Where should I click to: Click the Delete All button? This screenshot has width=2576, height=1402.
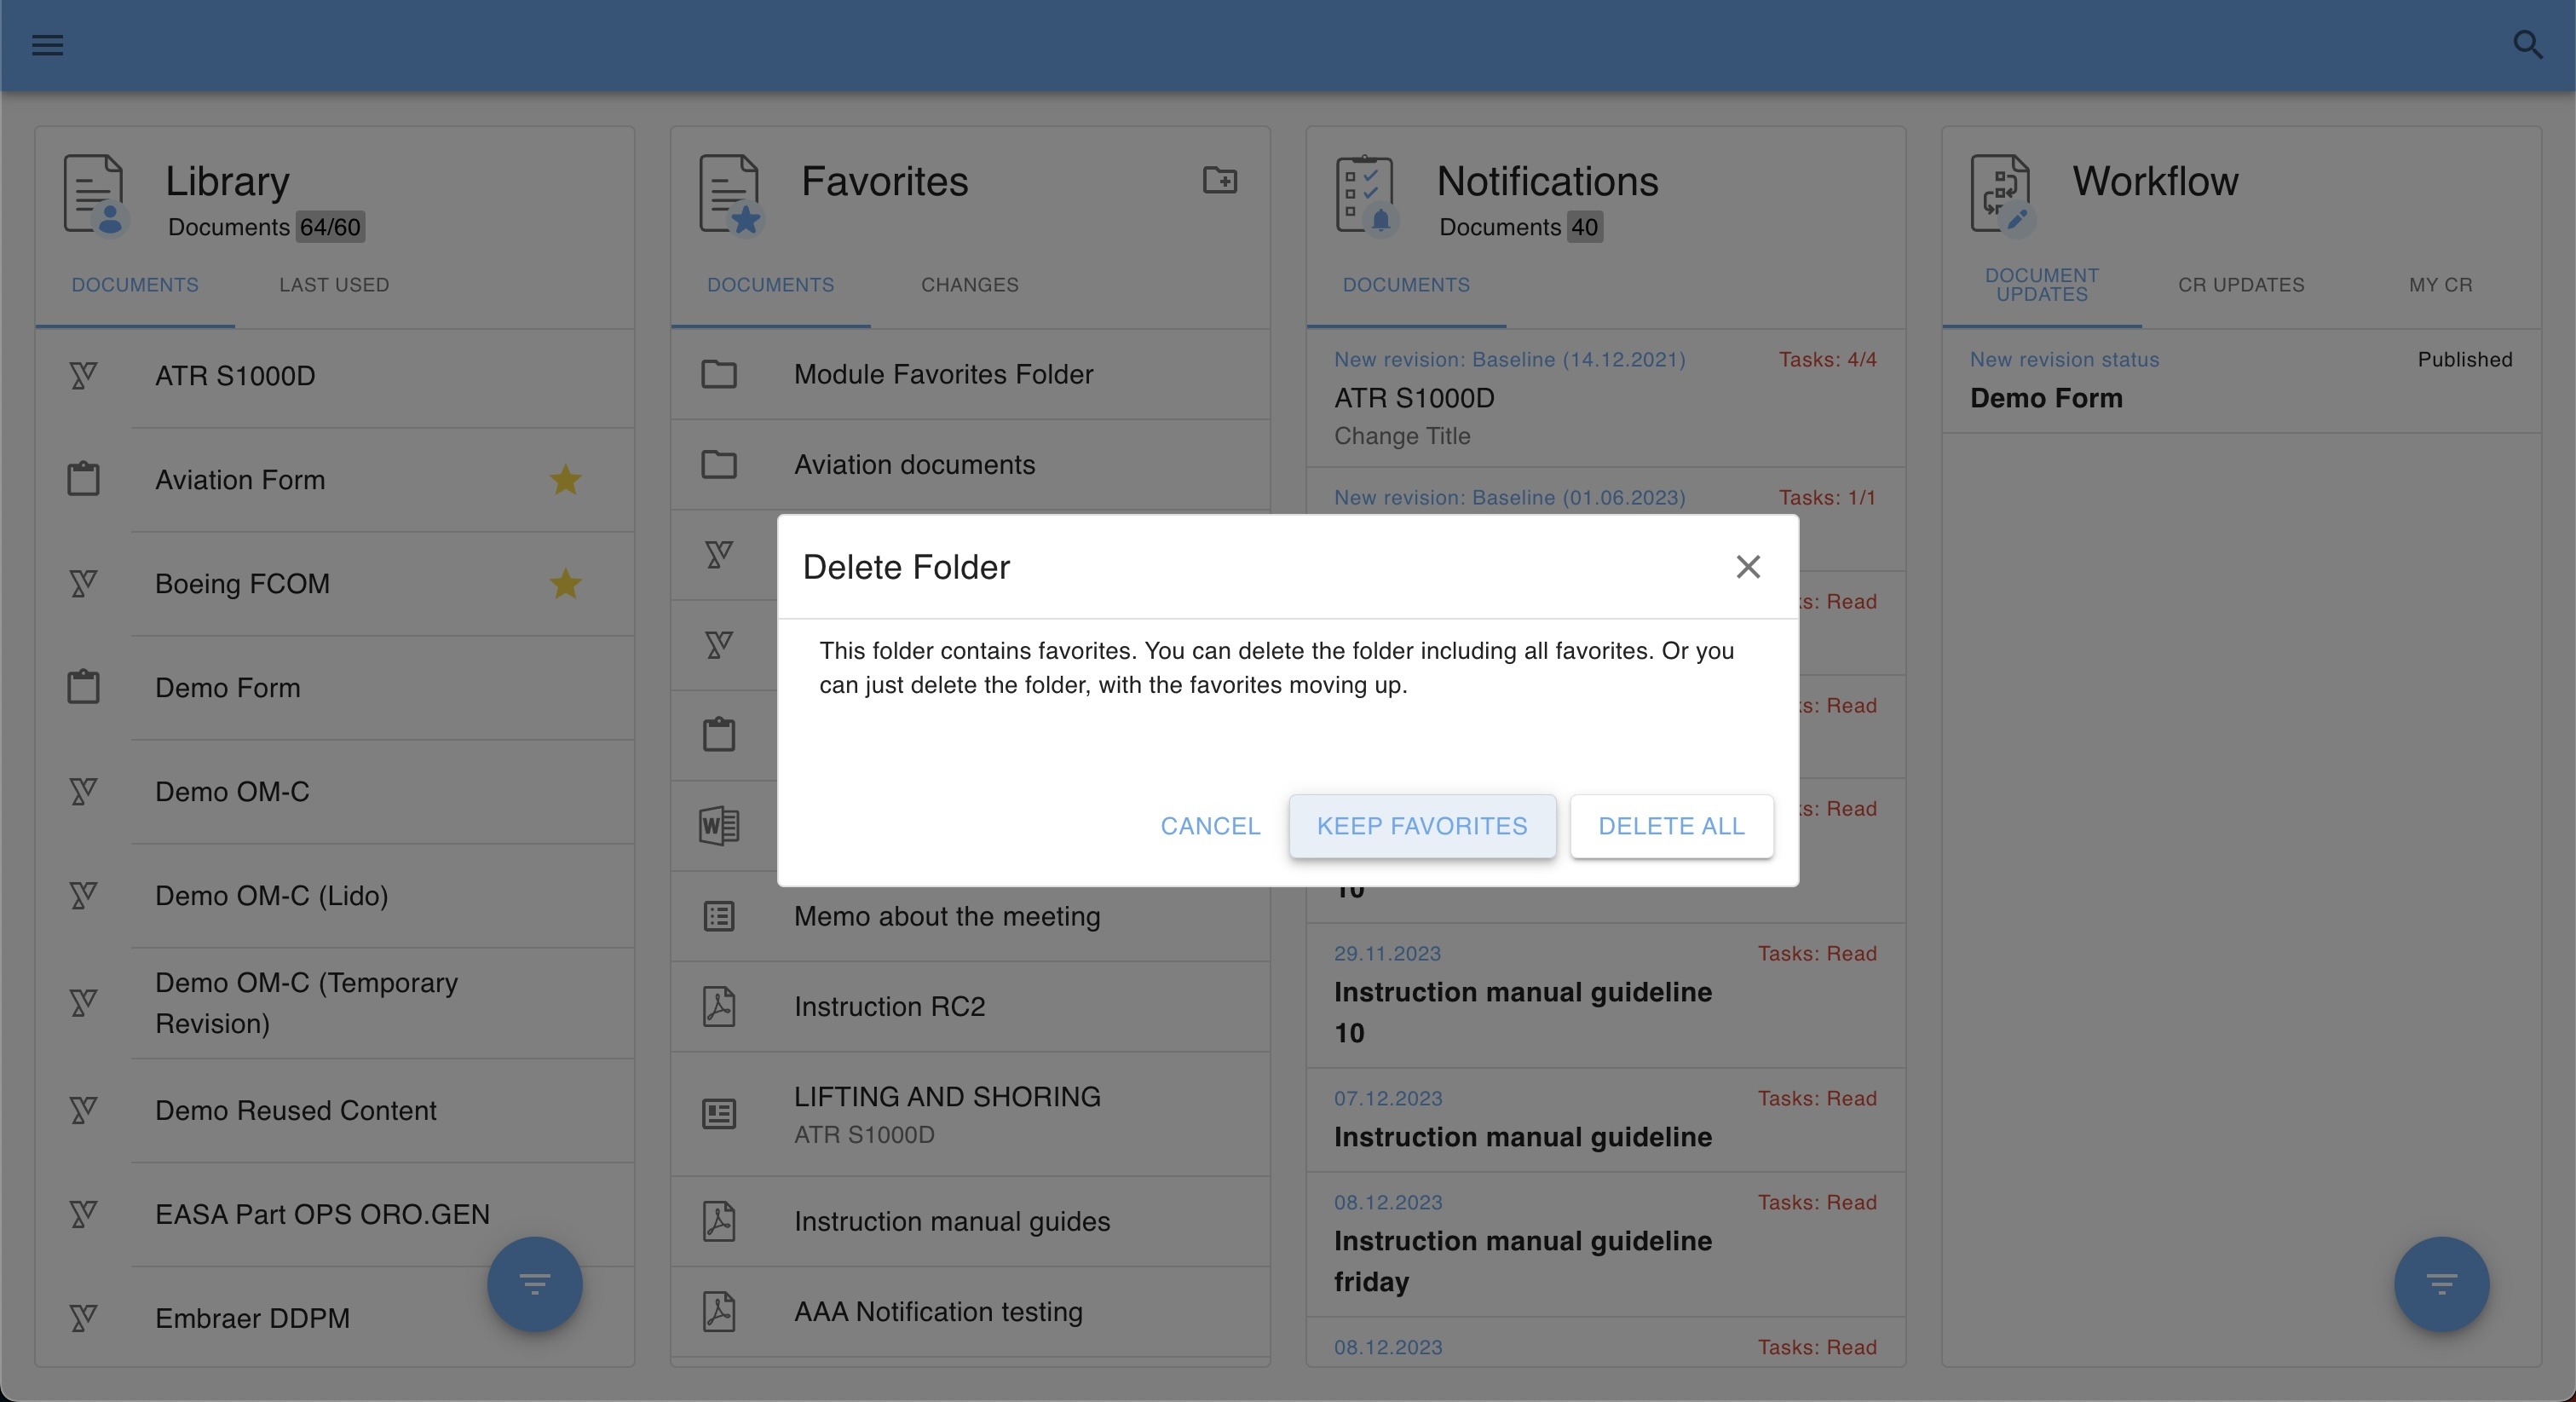(1671, 826)
